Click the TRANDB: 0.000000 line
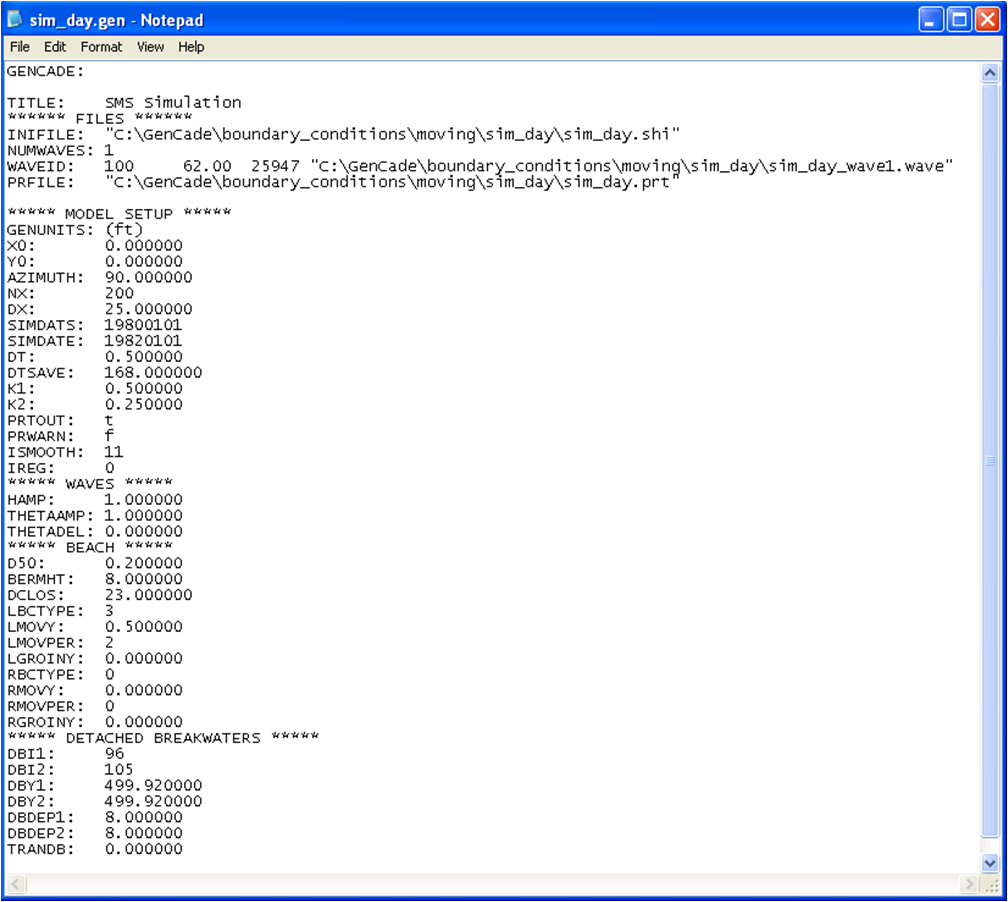1008x902 pixels. [x=94, y=849]
